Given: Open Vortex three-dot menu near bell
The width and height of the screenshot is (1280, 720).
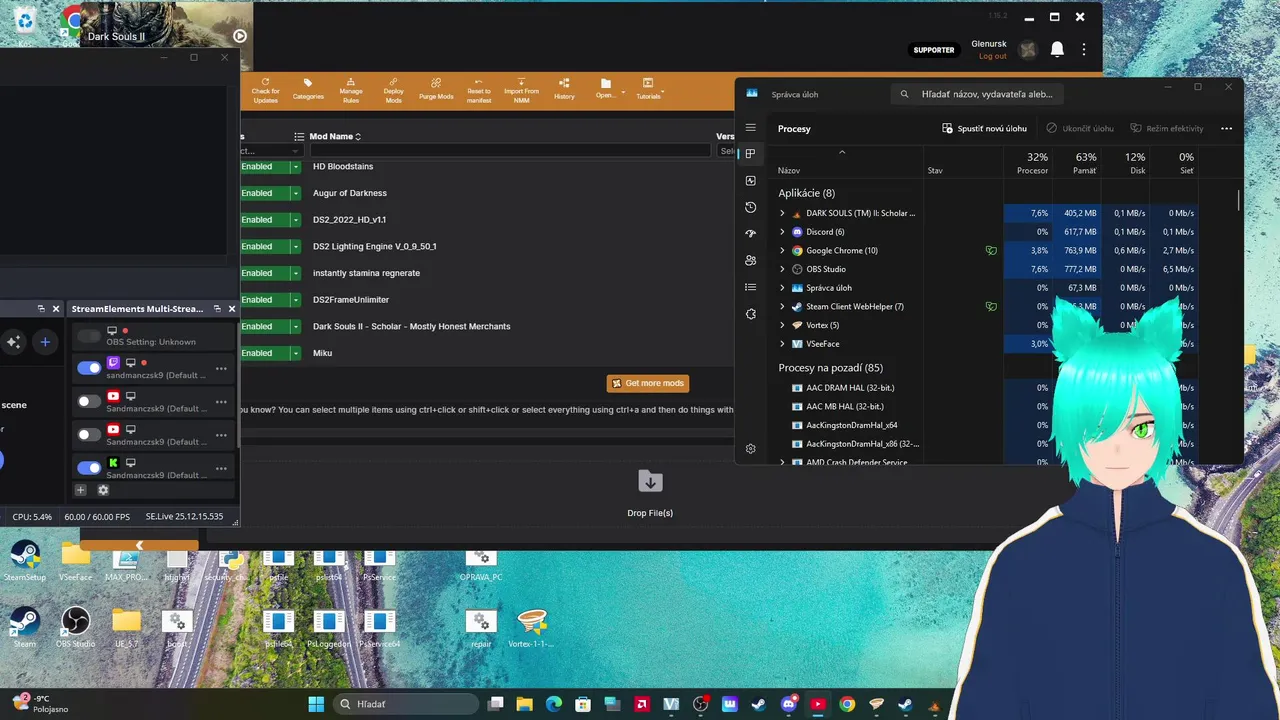Looking at the screenshot, I should point(1084,49).
